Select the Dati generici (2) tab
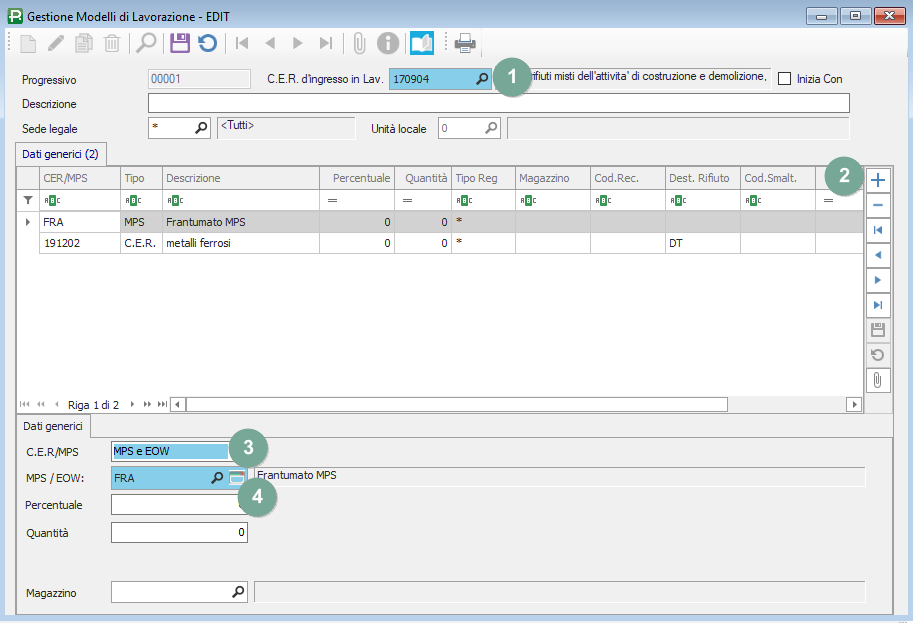This screenshot has width=913, height=623. (62, 153)
